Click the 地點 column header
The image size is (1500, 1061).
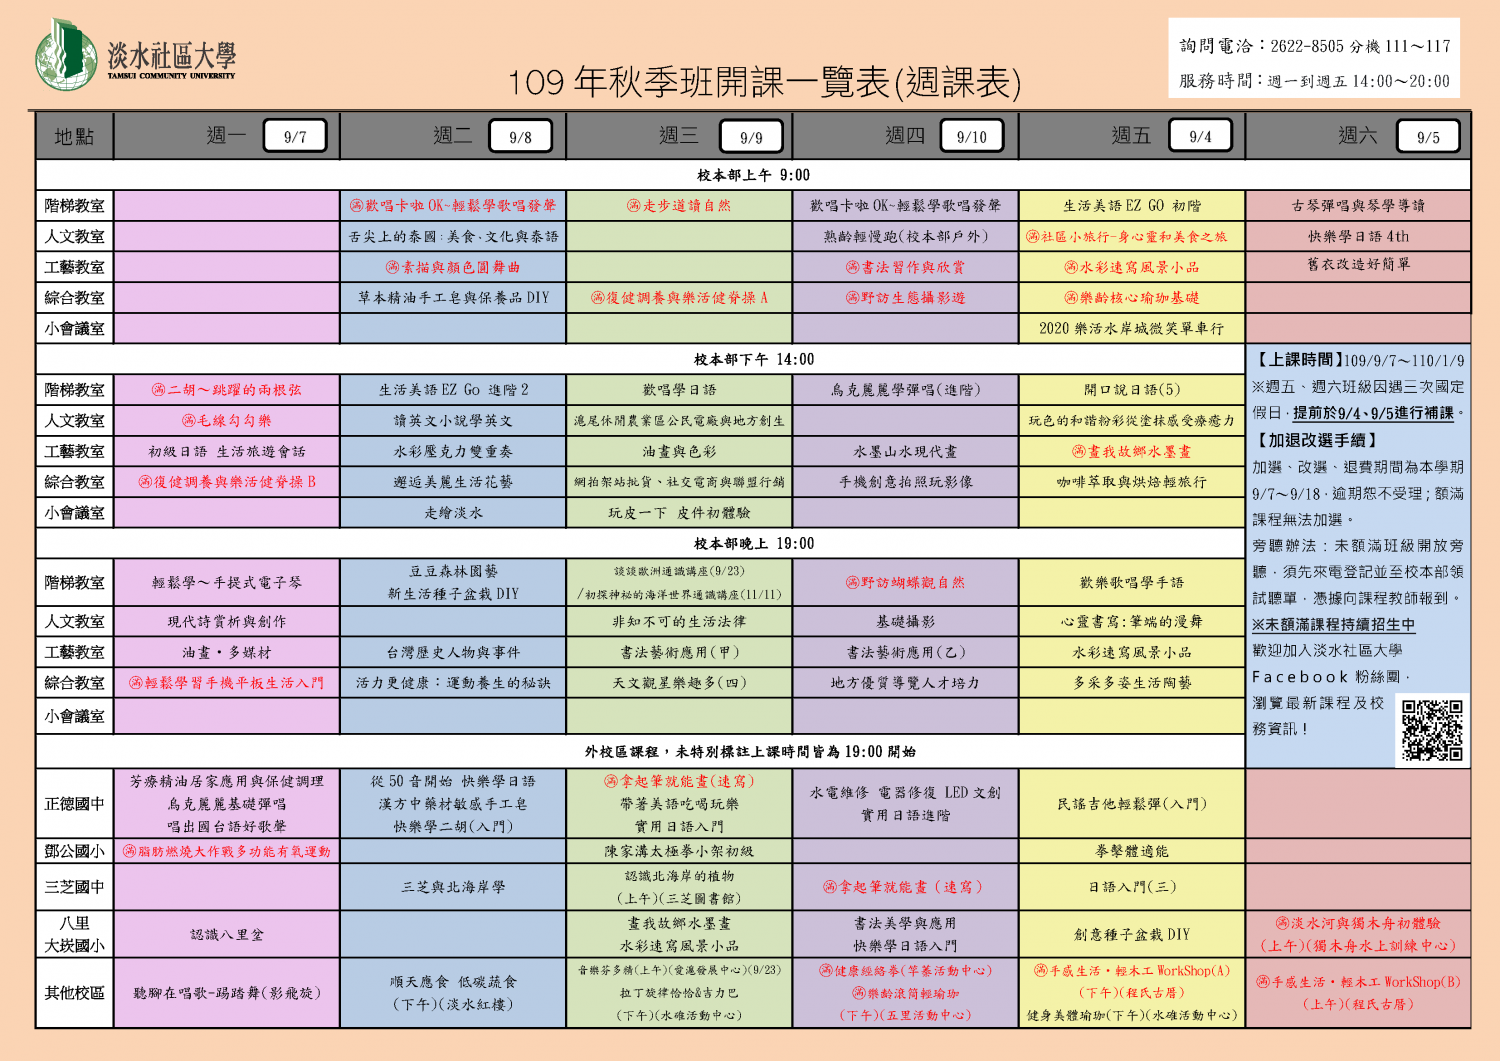tap(74, 137)
